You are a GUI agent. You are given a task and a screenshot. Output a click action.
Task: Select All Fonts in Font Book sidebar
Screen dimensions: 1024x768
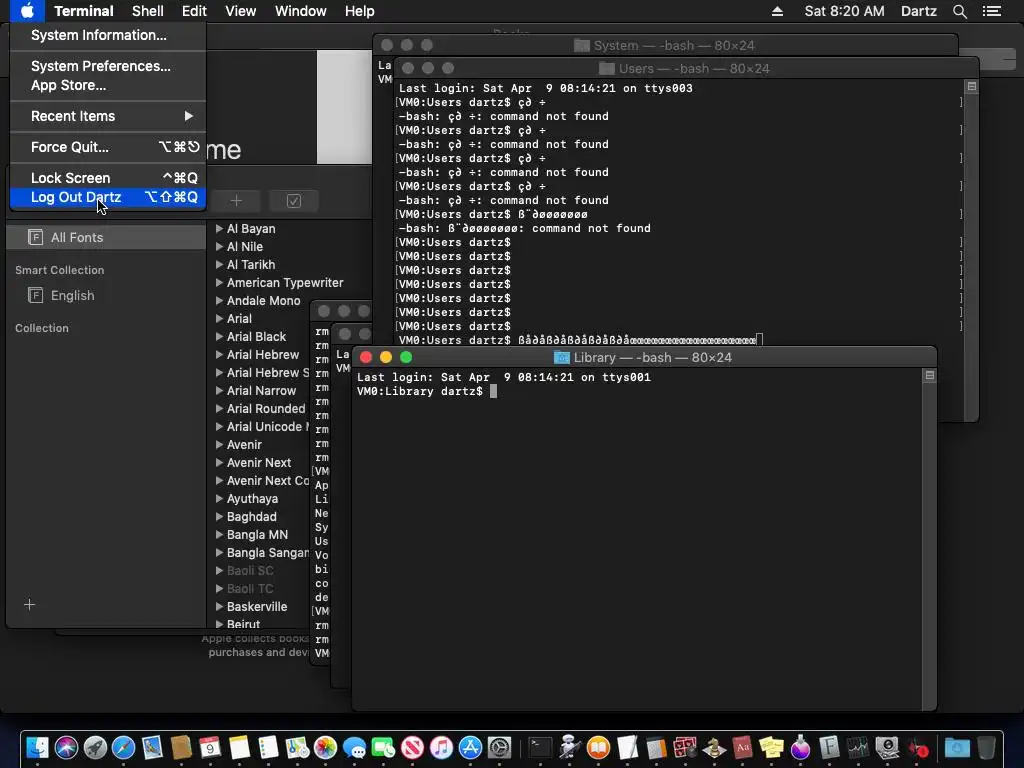(x=106, y=237)
